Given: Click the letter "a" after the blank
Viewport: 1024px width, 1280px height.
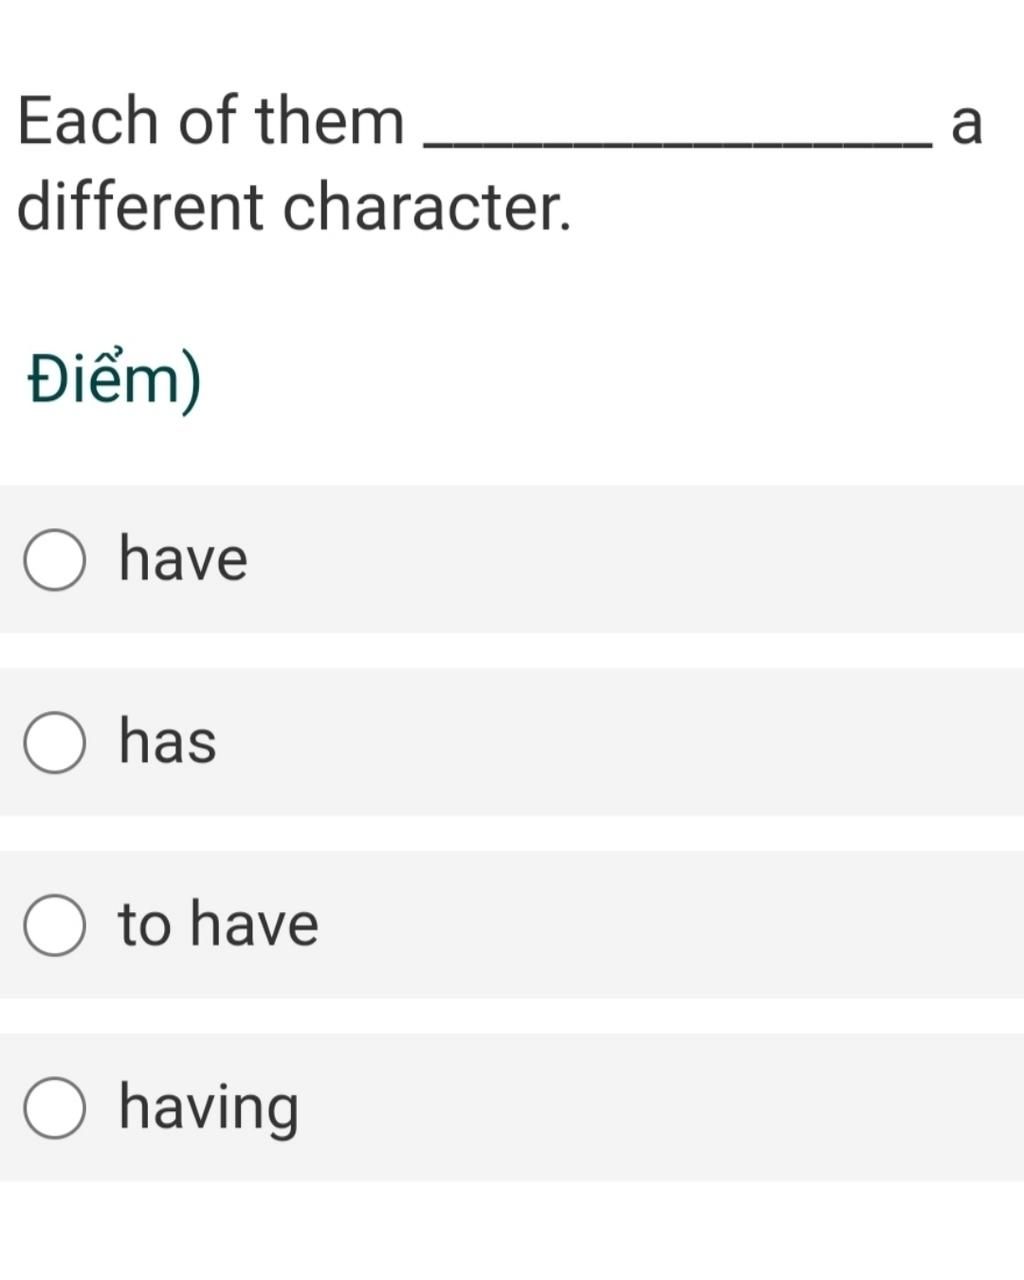Looking at the screenshot, I should (967, 124).
